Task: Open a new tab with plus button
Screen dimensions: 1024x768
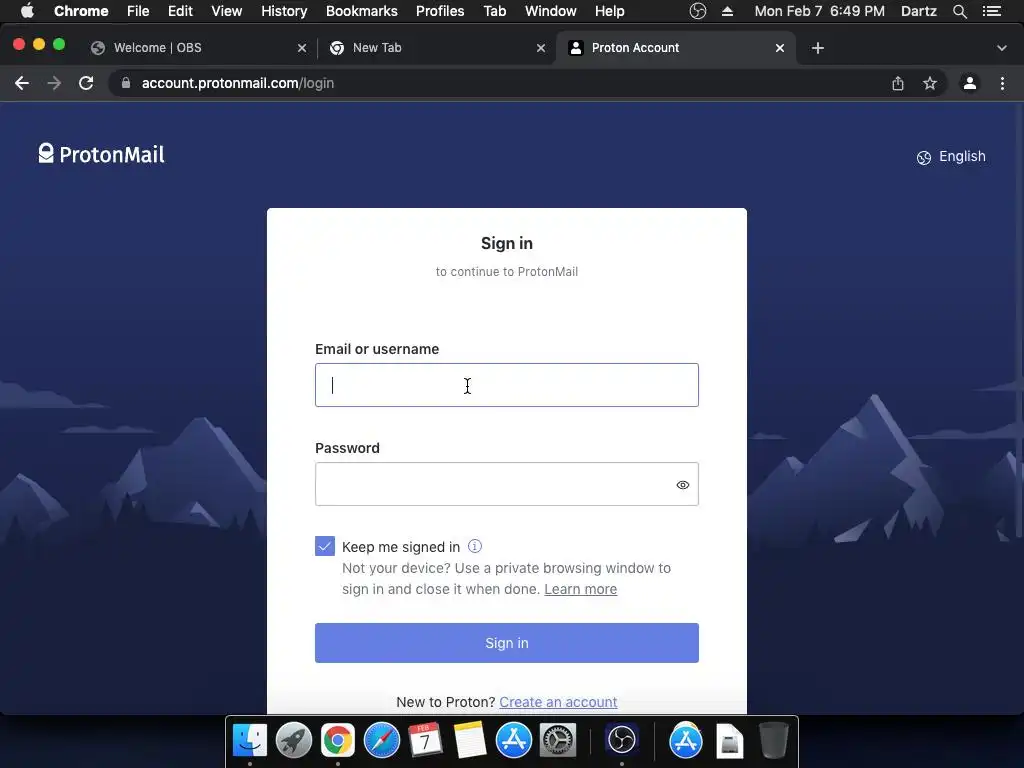Action: [x=818, y=48]
